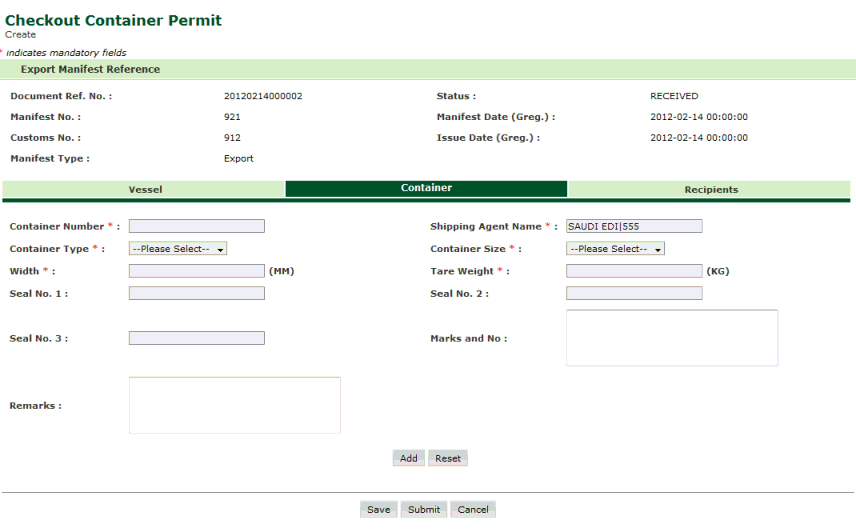
Task: Click the Tare Weight input field
Action: [634, 271]
